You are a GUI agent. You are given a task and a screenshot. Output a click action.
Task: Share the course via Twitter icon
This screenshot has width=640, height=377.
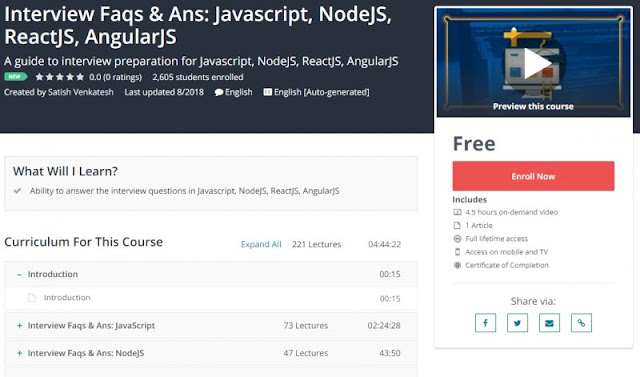point(517,323)
